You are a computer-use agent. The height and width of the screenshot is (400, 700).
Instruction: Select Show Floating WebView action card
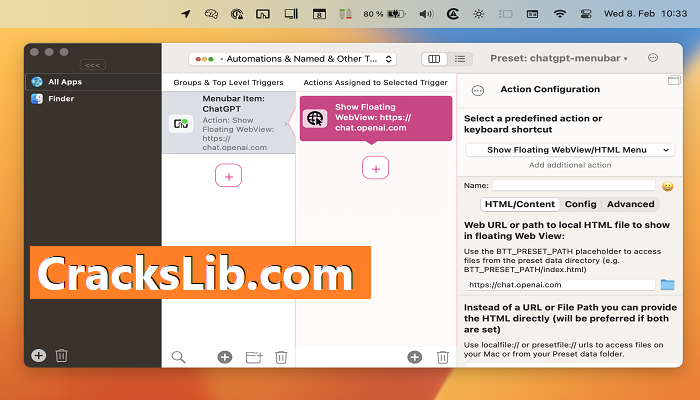(x=376, y=118)
